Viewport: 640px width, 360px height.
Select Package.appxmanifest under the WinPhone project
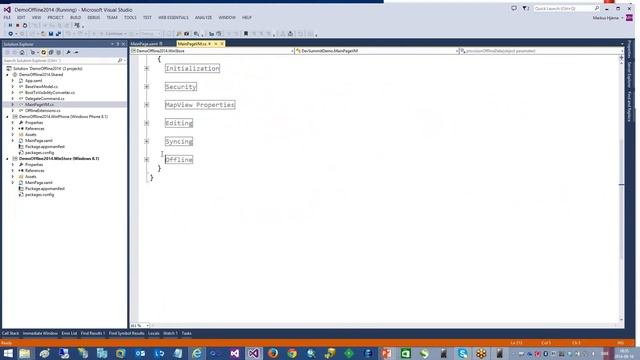45,147
